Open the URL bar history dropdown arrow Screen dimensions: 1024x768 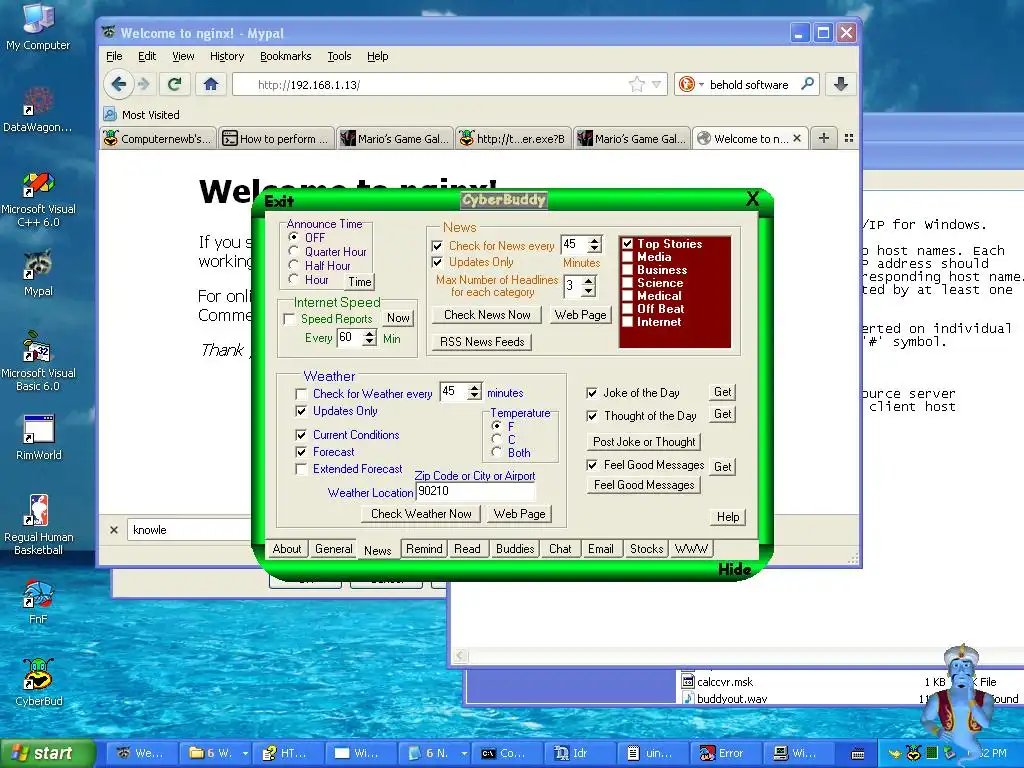(657, 84)
